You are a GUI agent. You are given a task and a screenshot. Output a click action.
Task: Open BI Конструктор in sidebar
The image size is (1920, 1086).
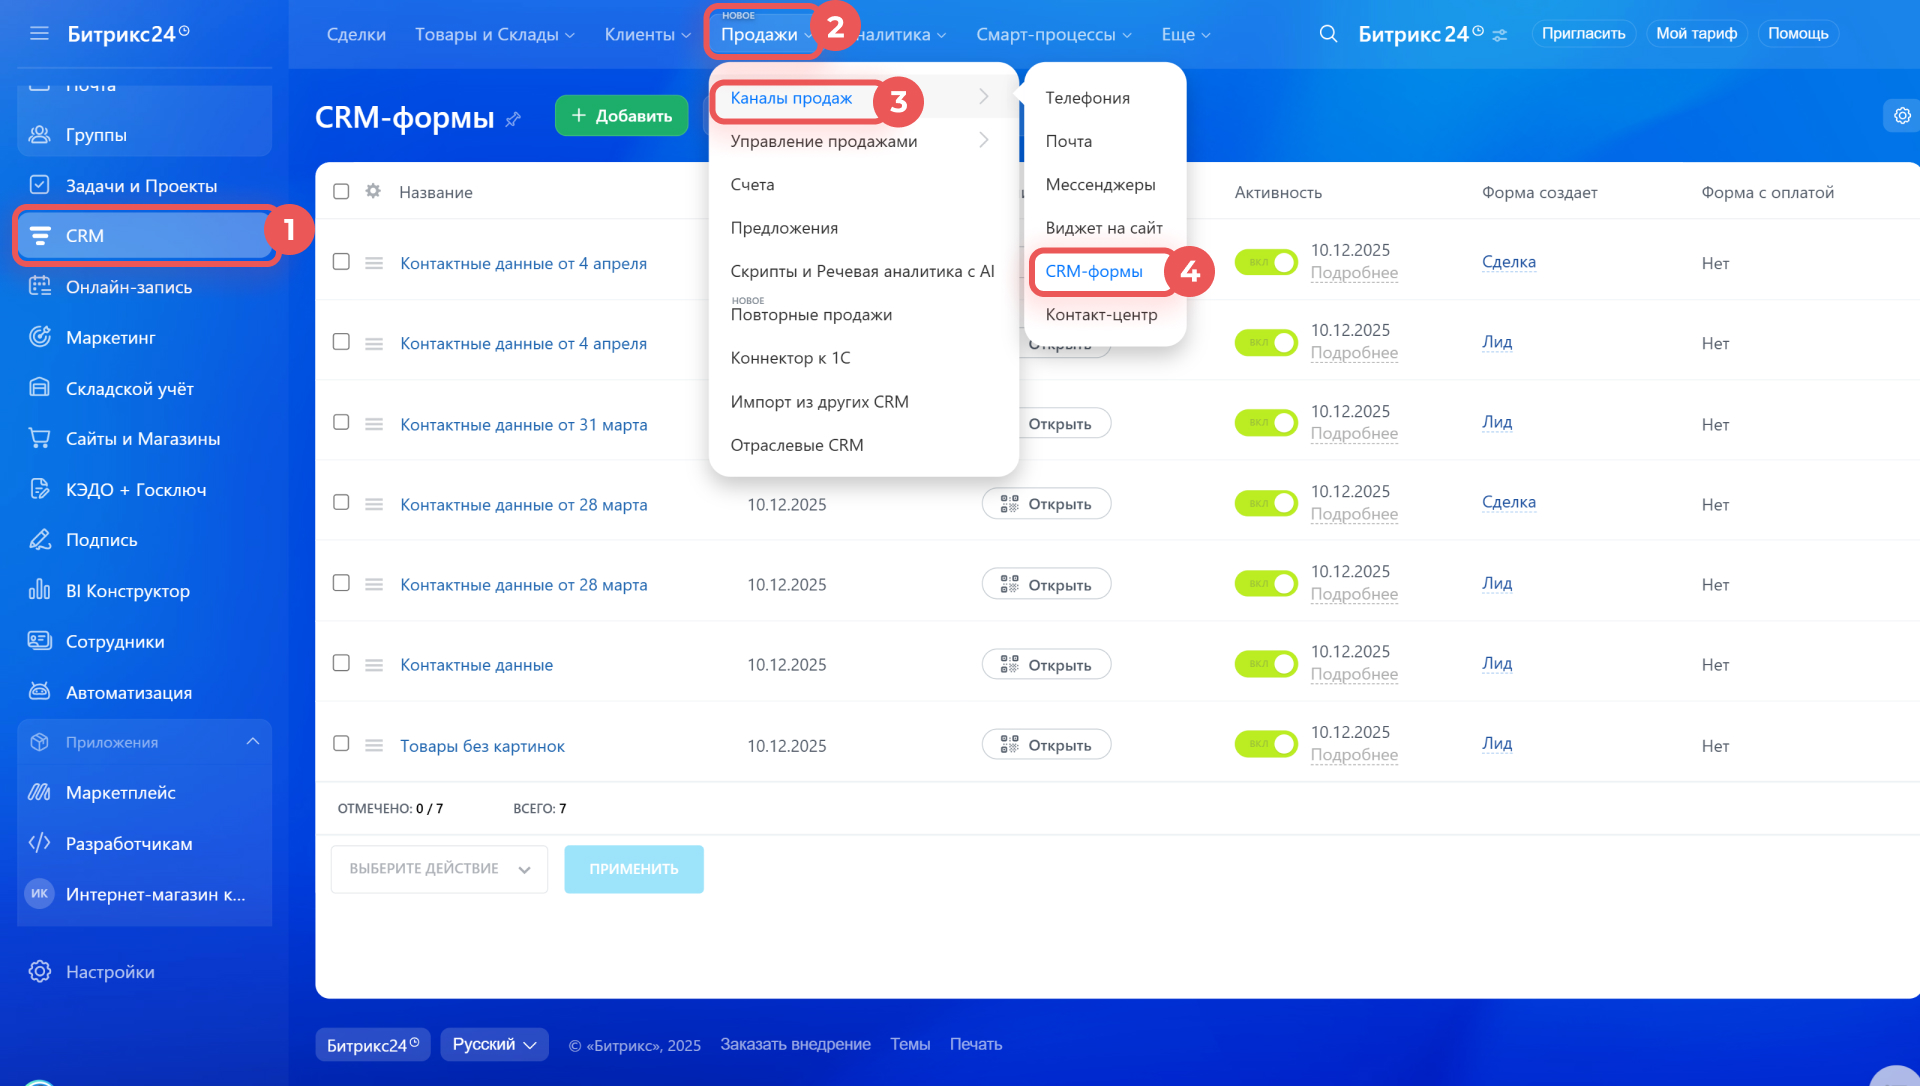pyautogui.click(x=127, y=591)
